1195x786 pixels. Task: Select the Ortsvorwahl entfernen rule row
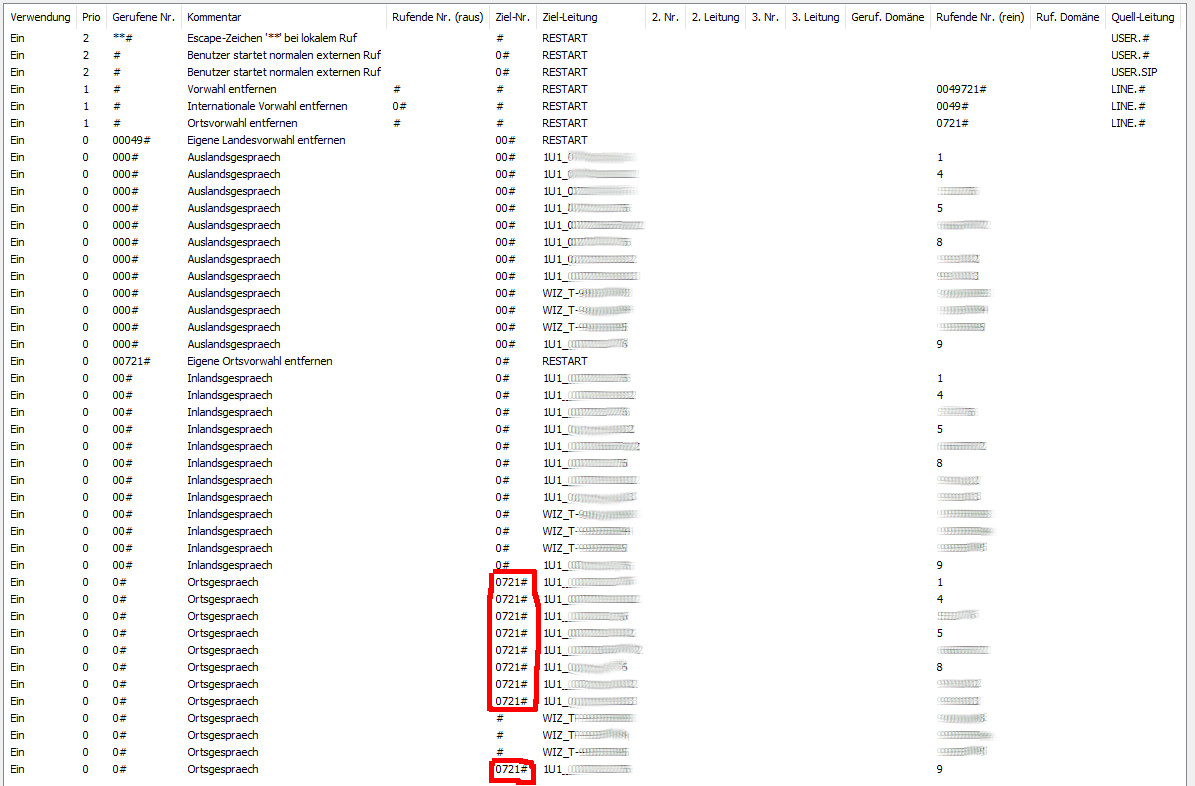tap(242, 123)
